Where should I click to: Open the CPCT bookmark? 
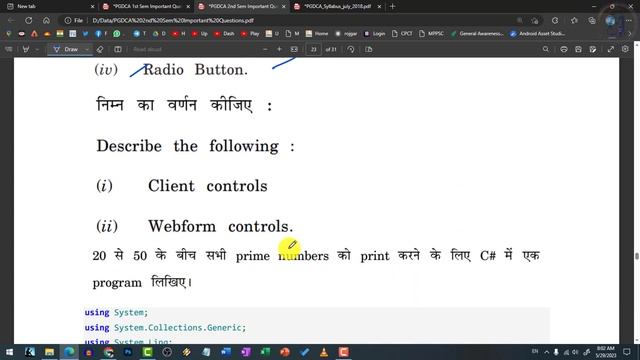coord(402,34)
